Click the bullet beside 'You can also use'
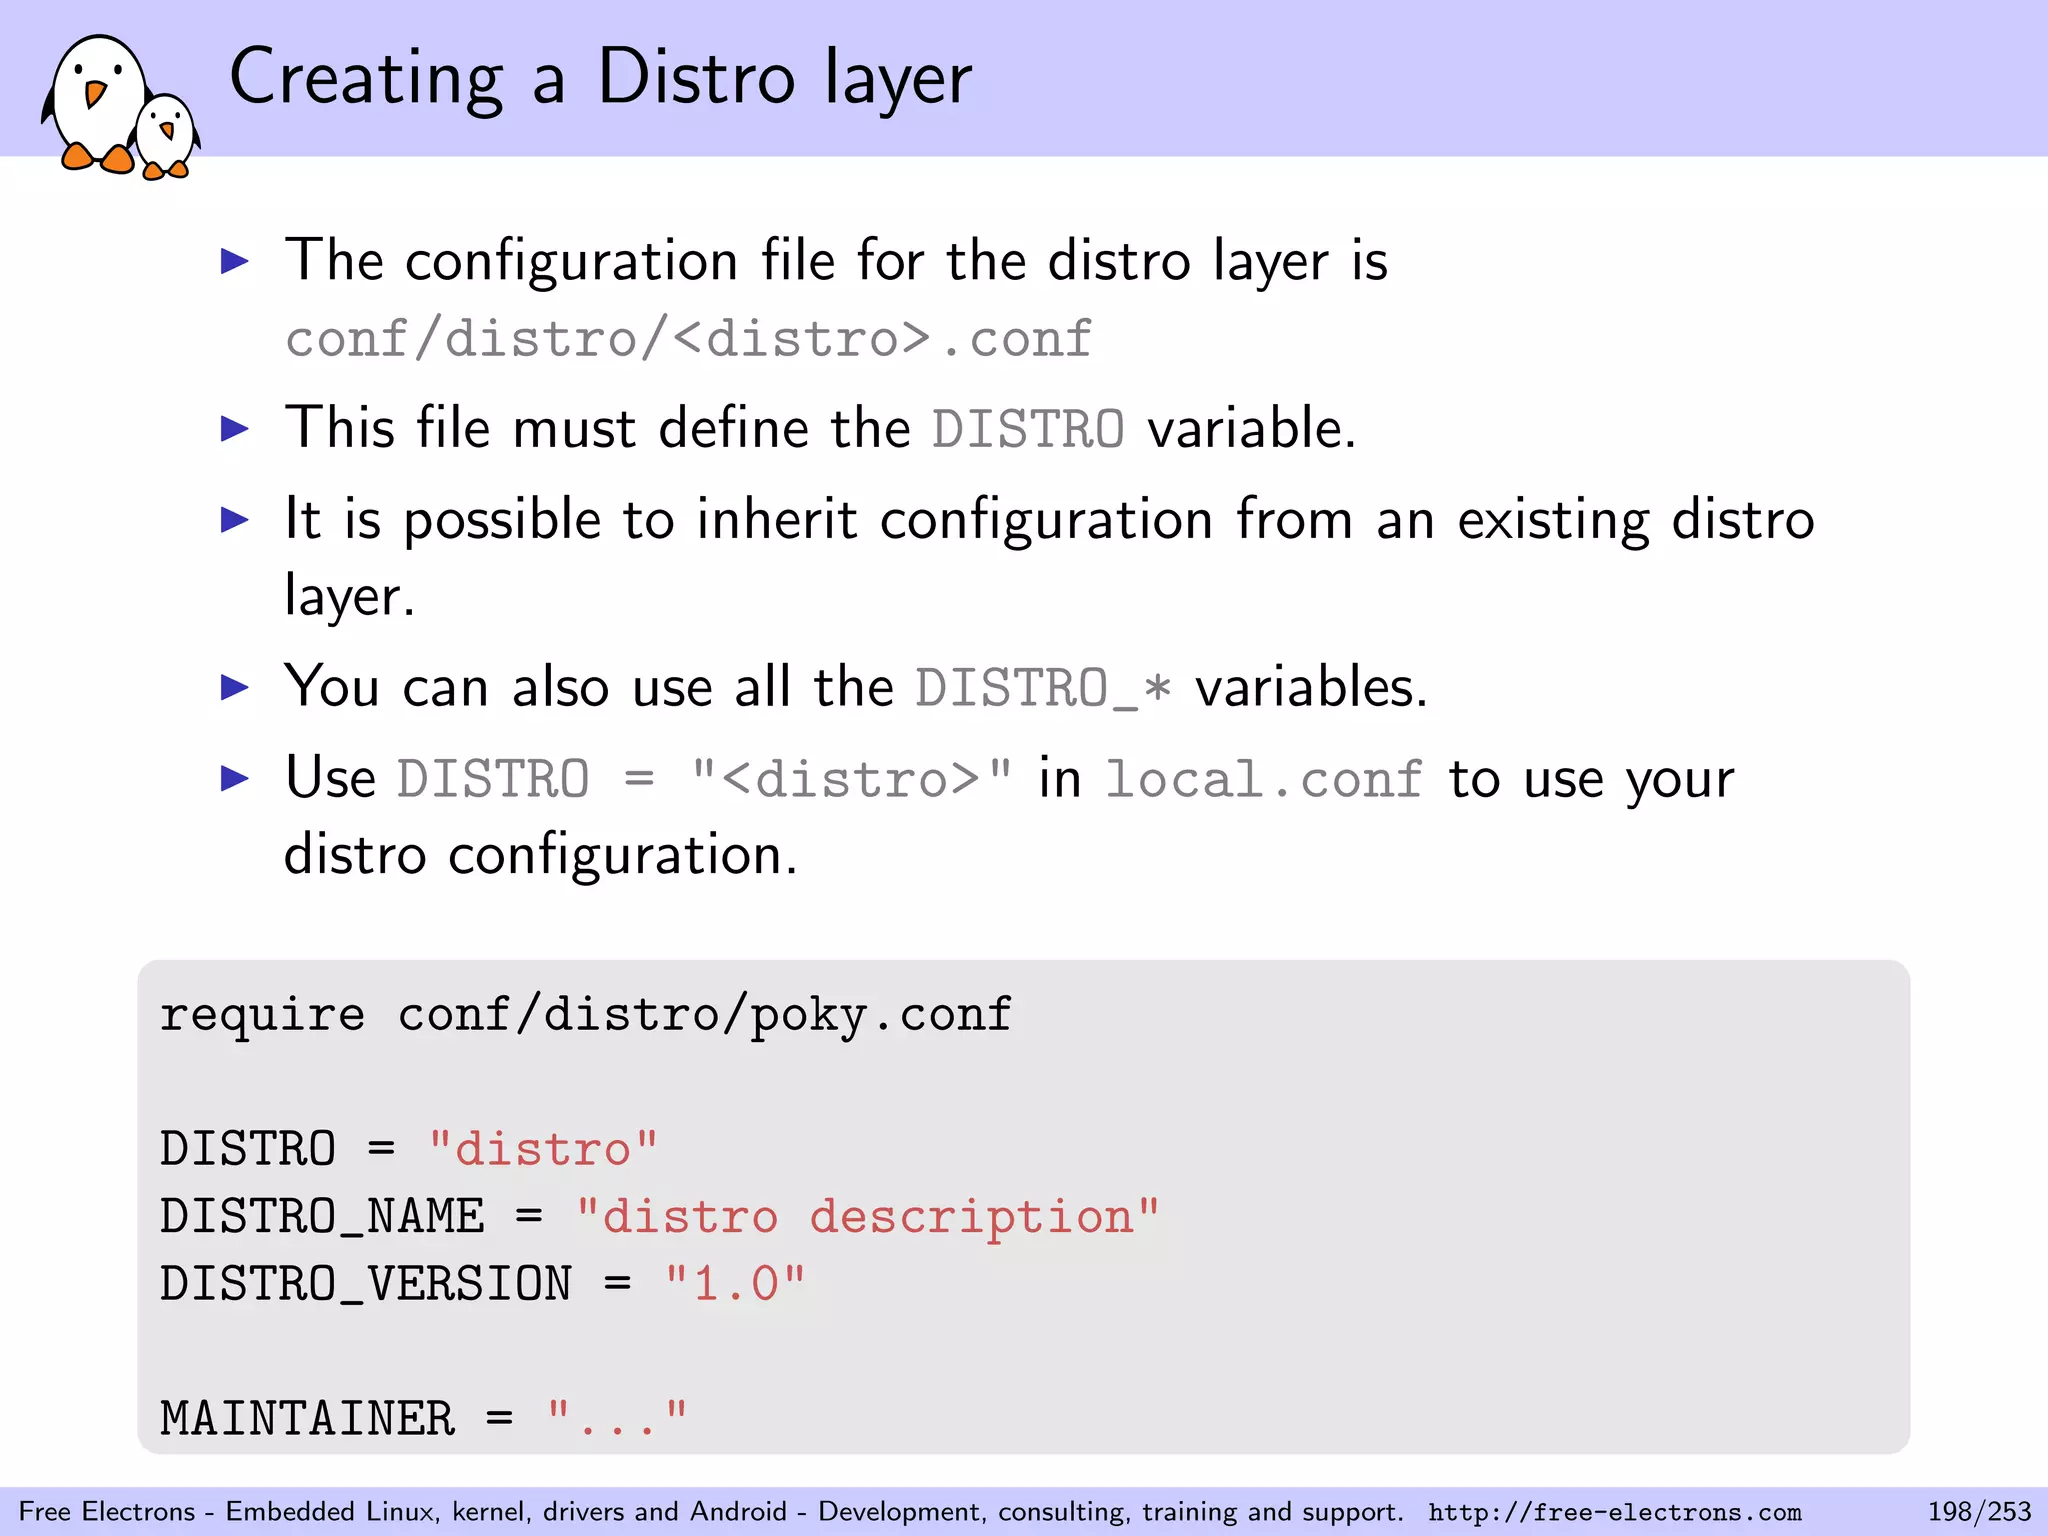 (x=234, y=688)
